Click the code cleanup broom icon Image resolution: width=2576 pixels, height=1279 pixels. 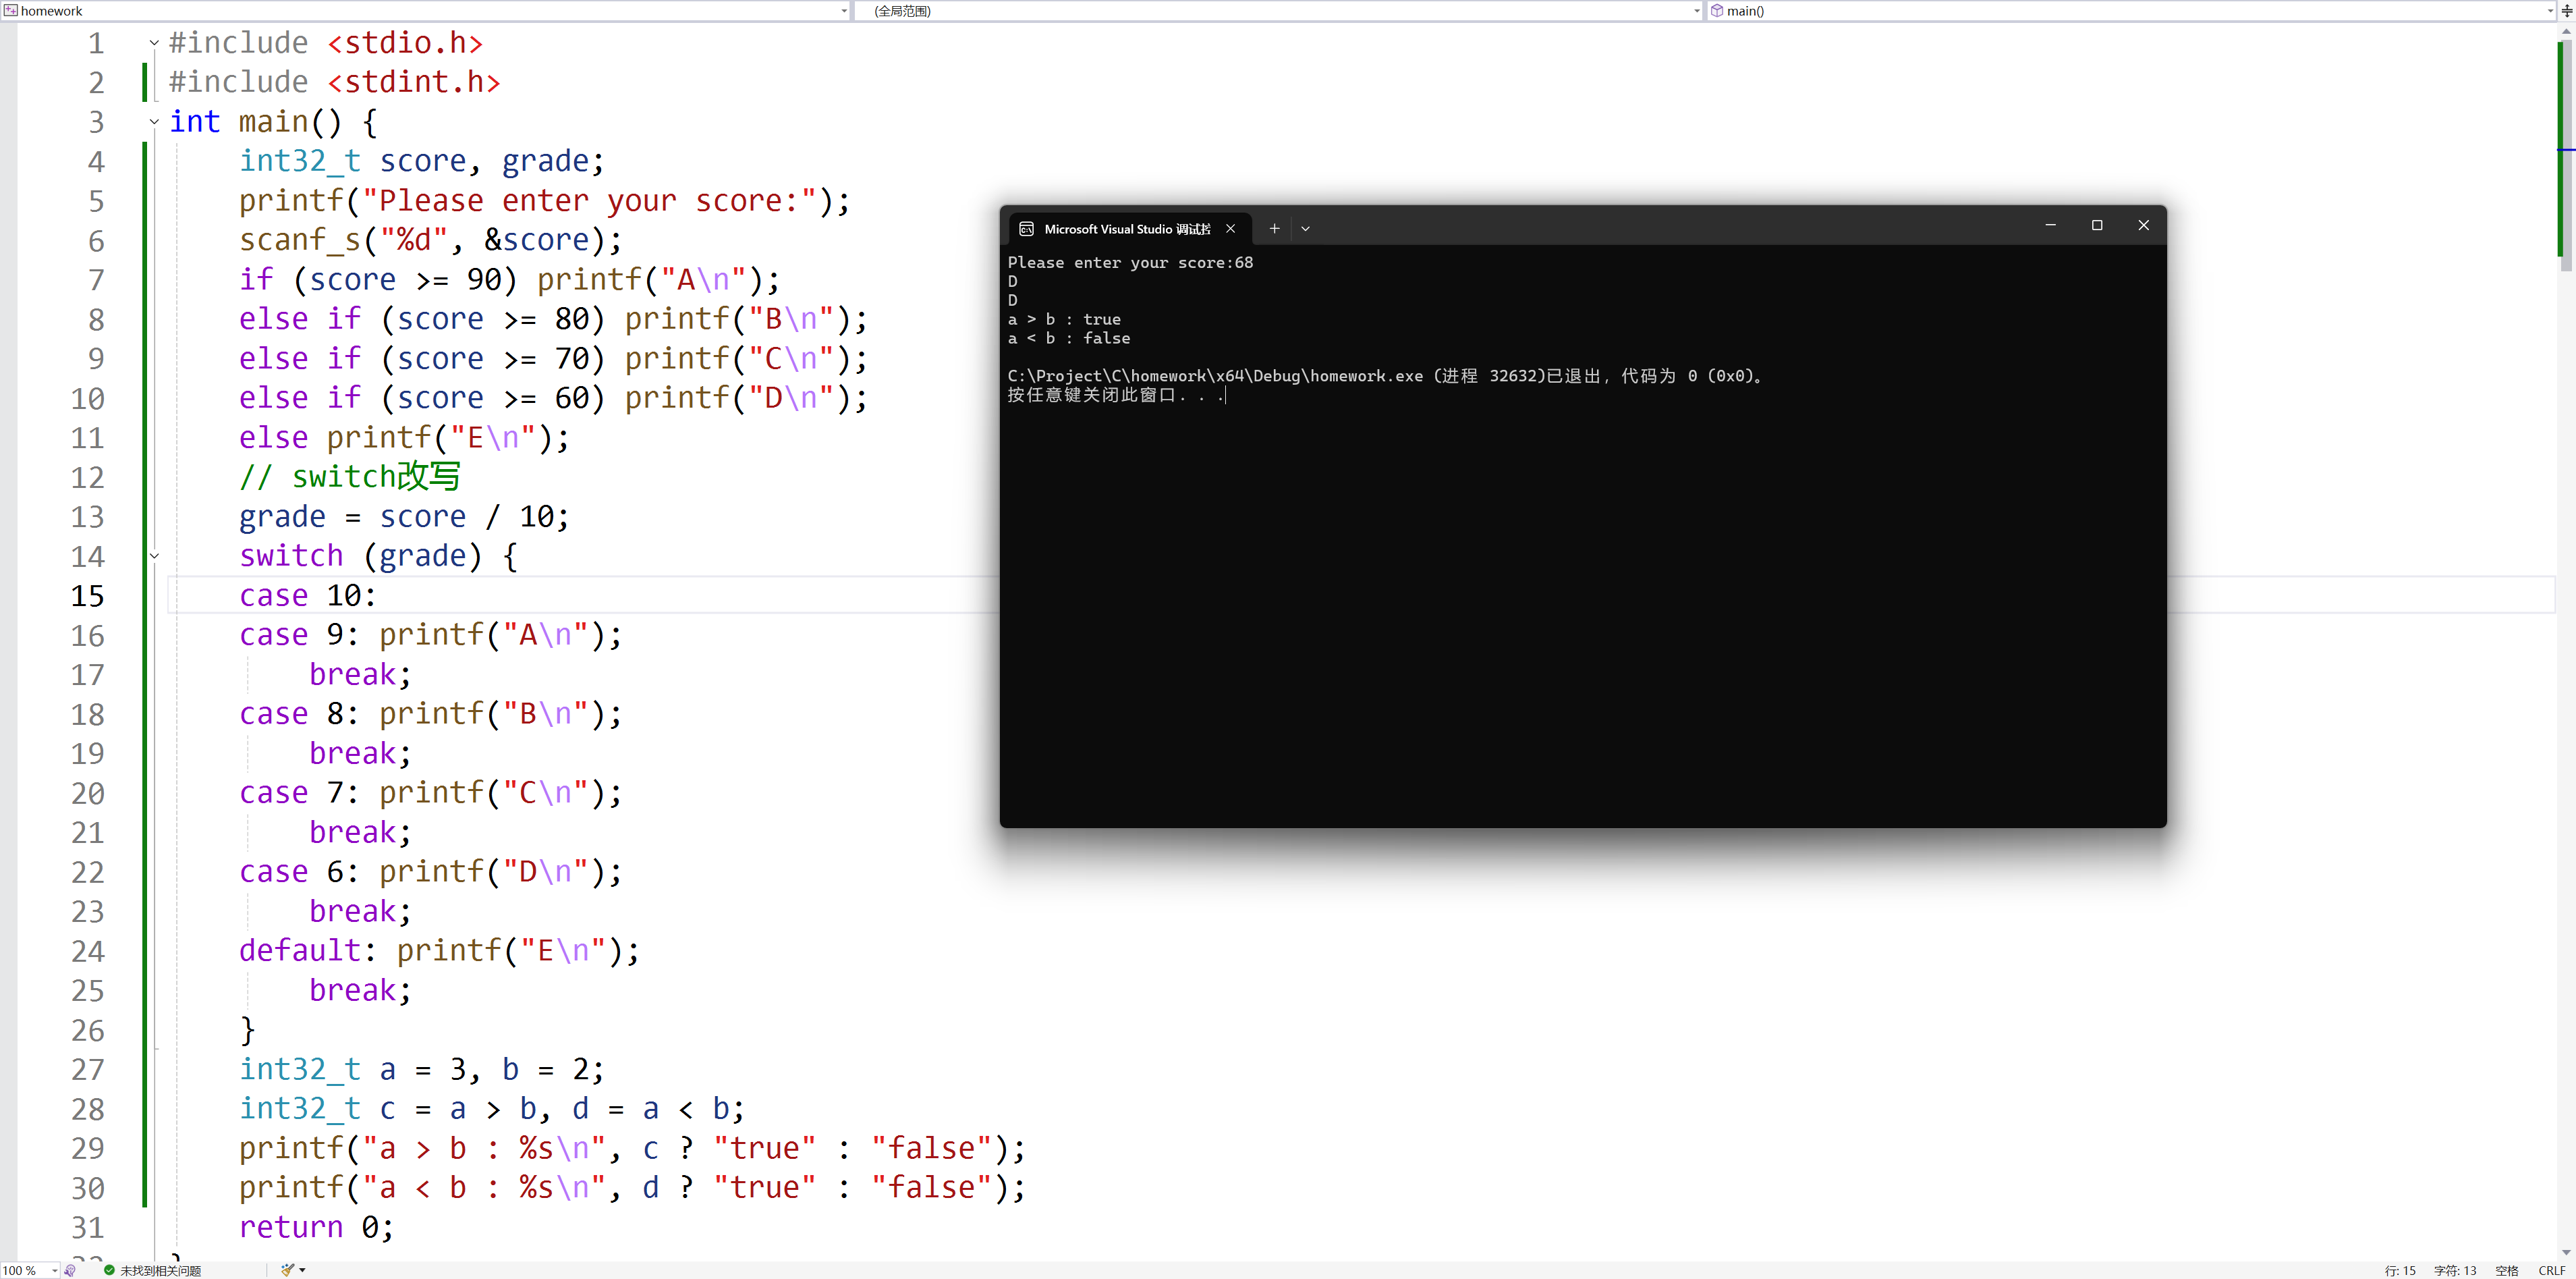point(288,1270)
